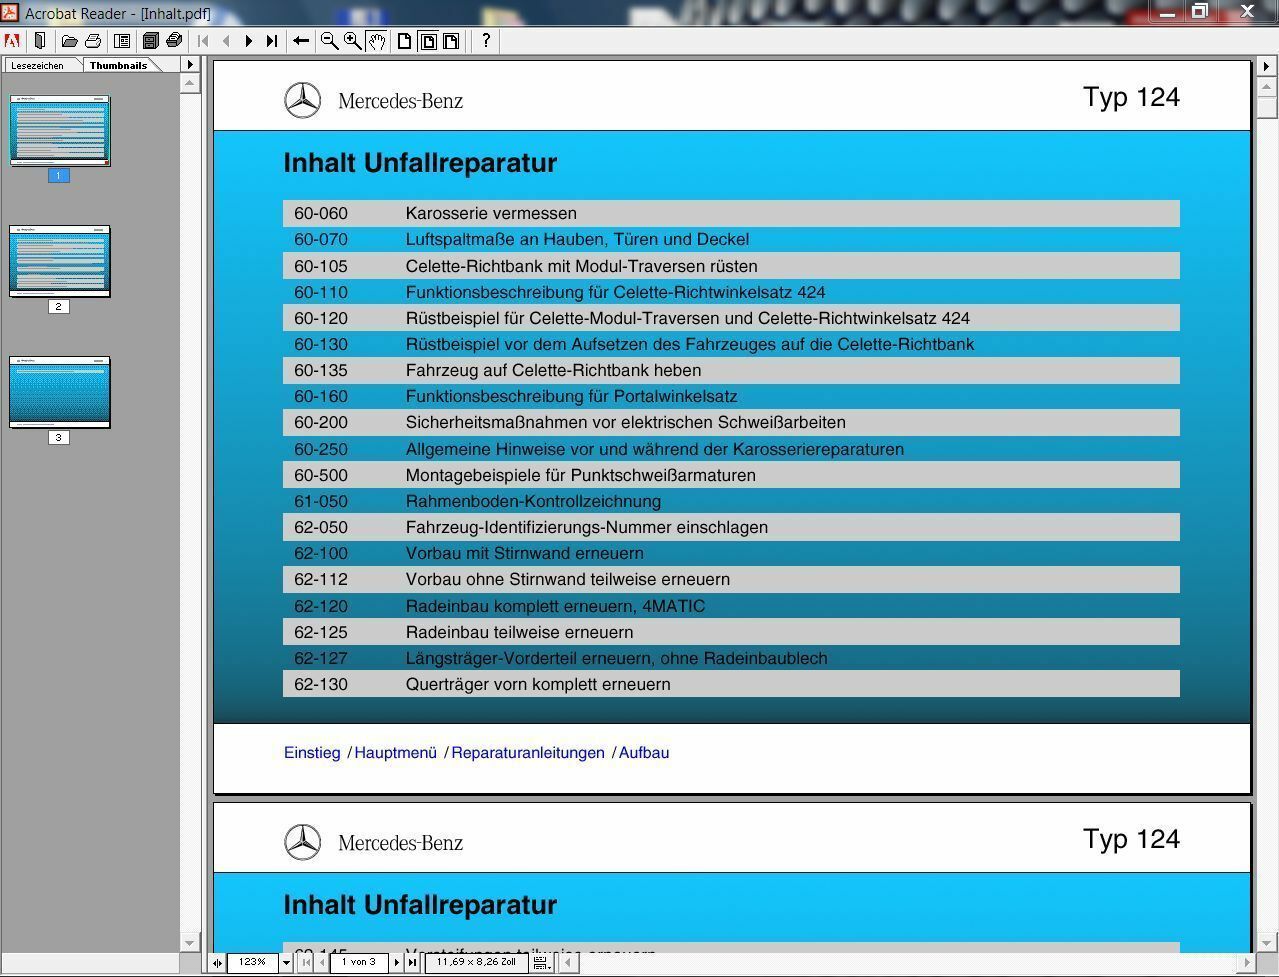Click horizontal scroll left arrow

567,963
